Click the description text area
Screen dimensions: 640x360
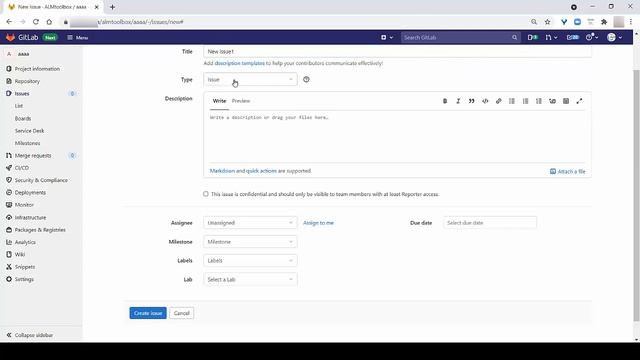click(x=397, y=137)
